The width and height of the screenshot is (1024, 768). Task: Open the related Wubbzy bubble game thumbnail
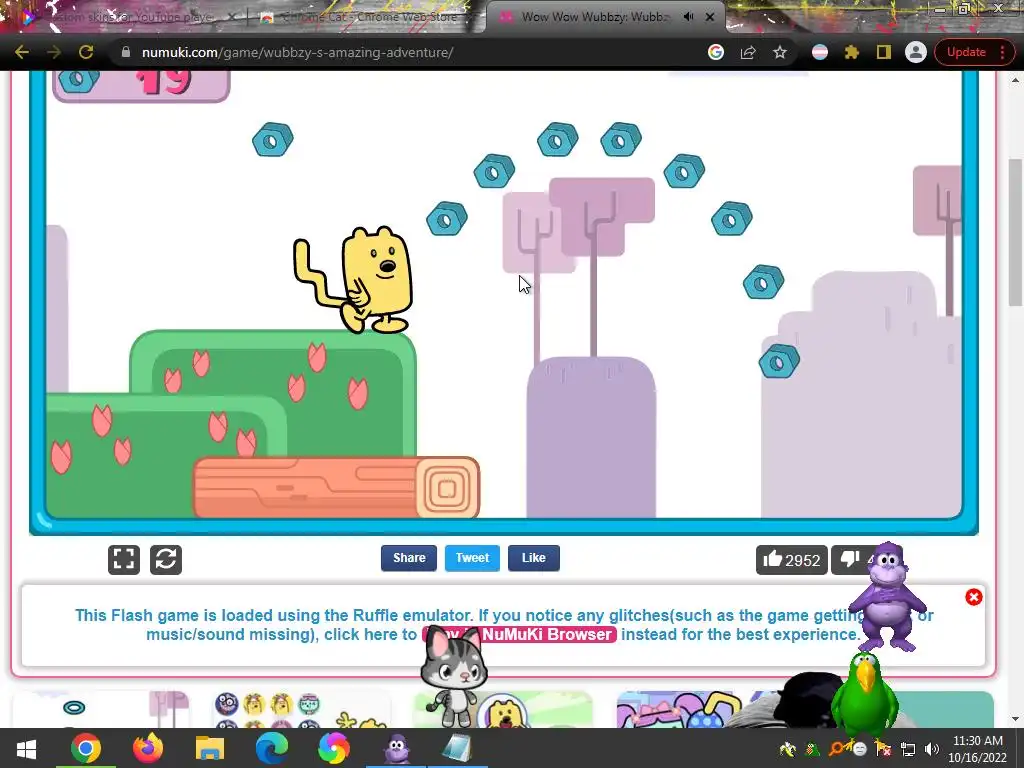(503, 709)
